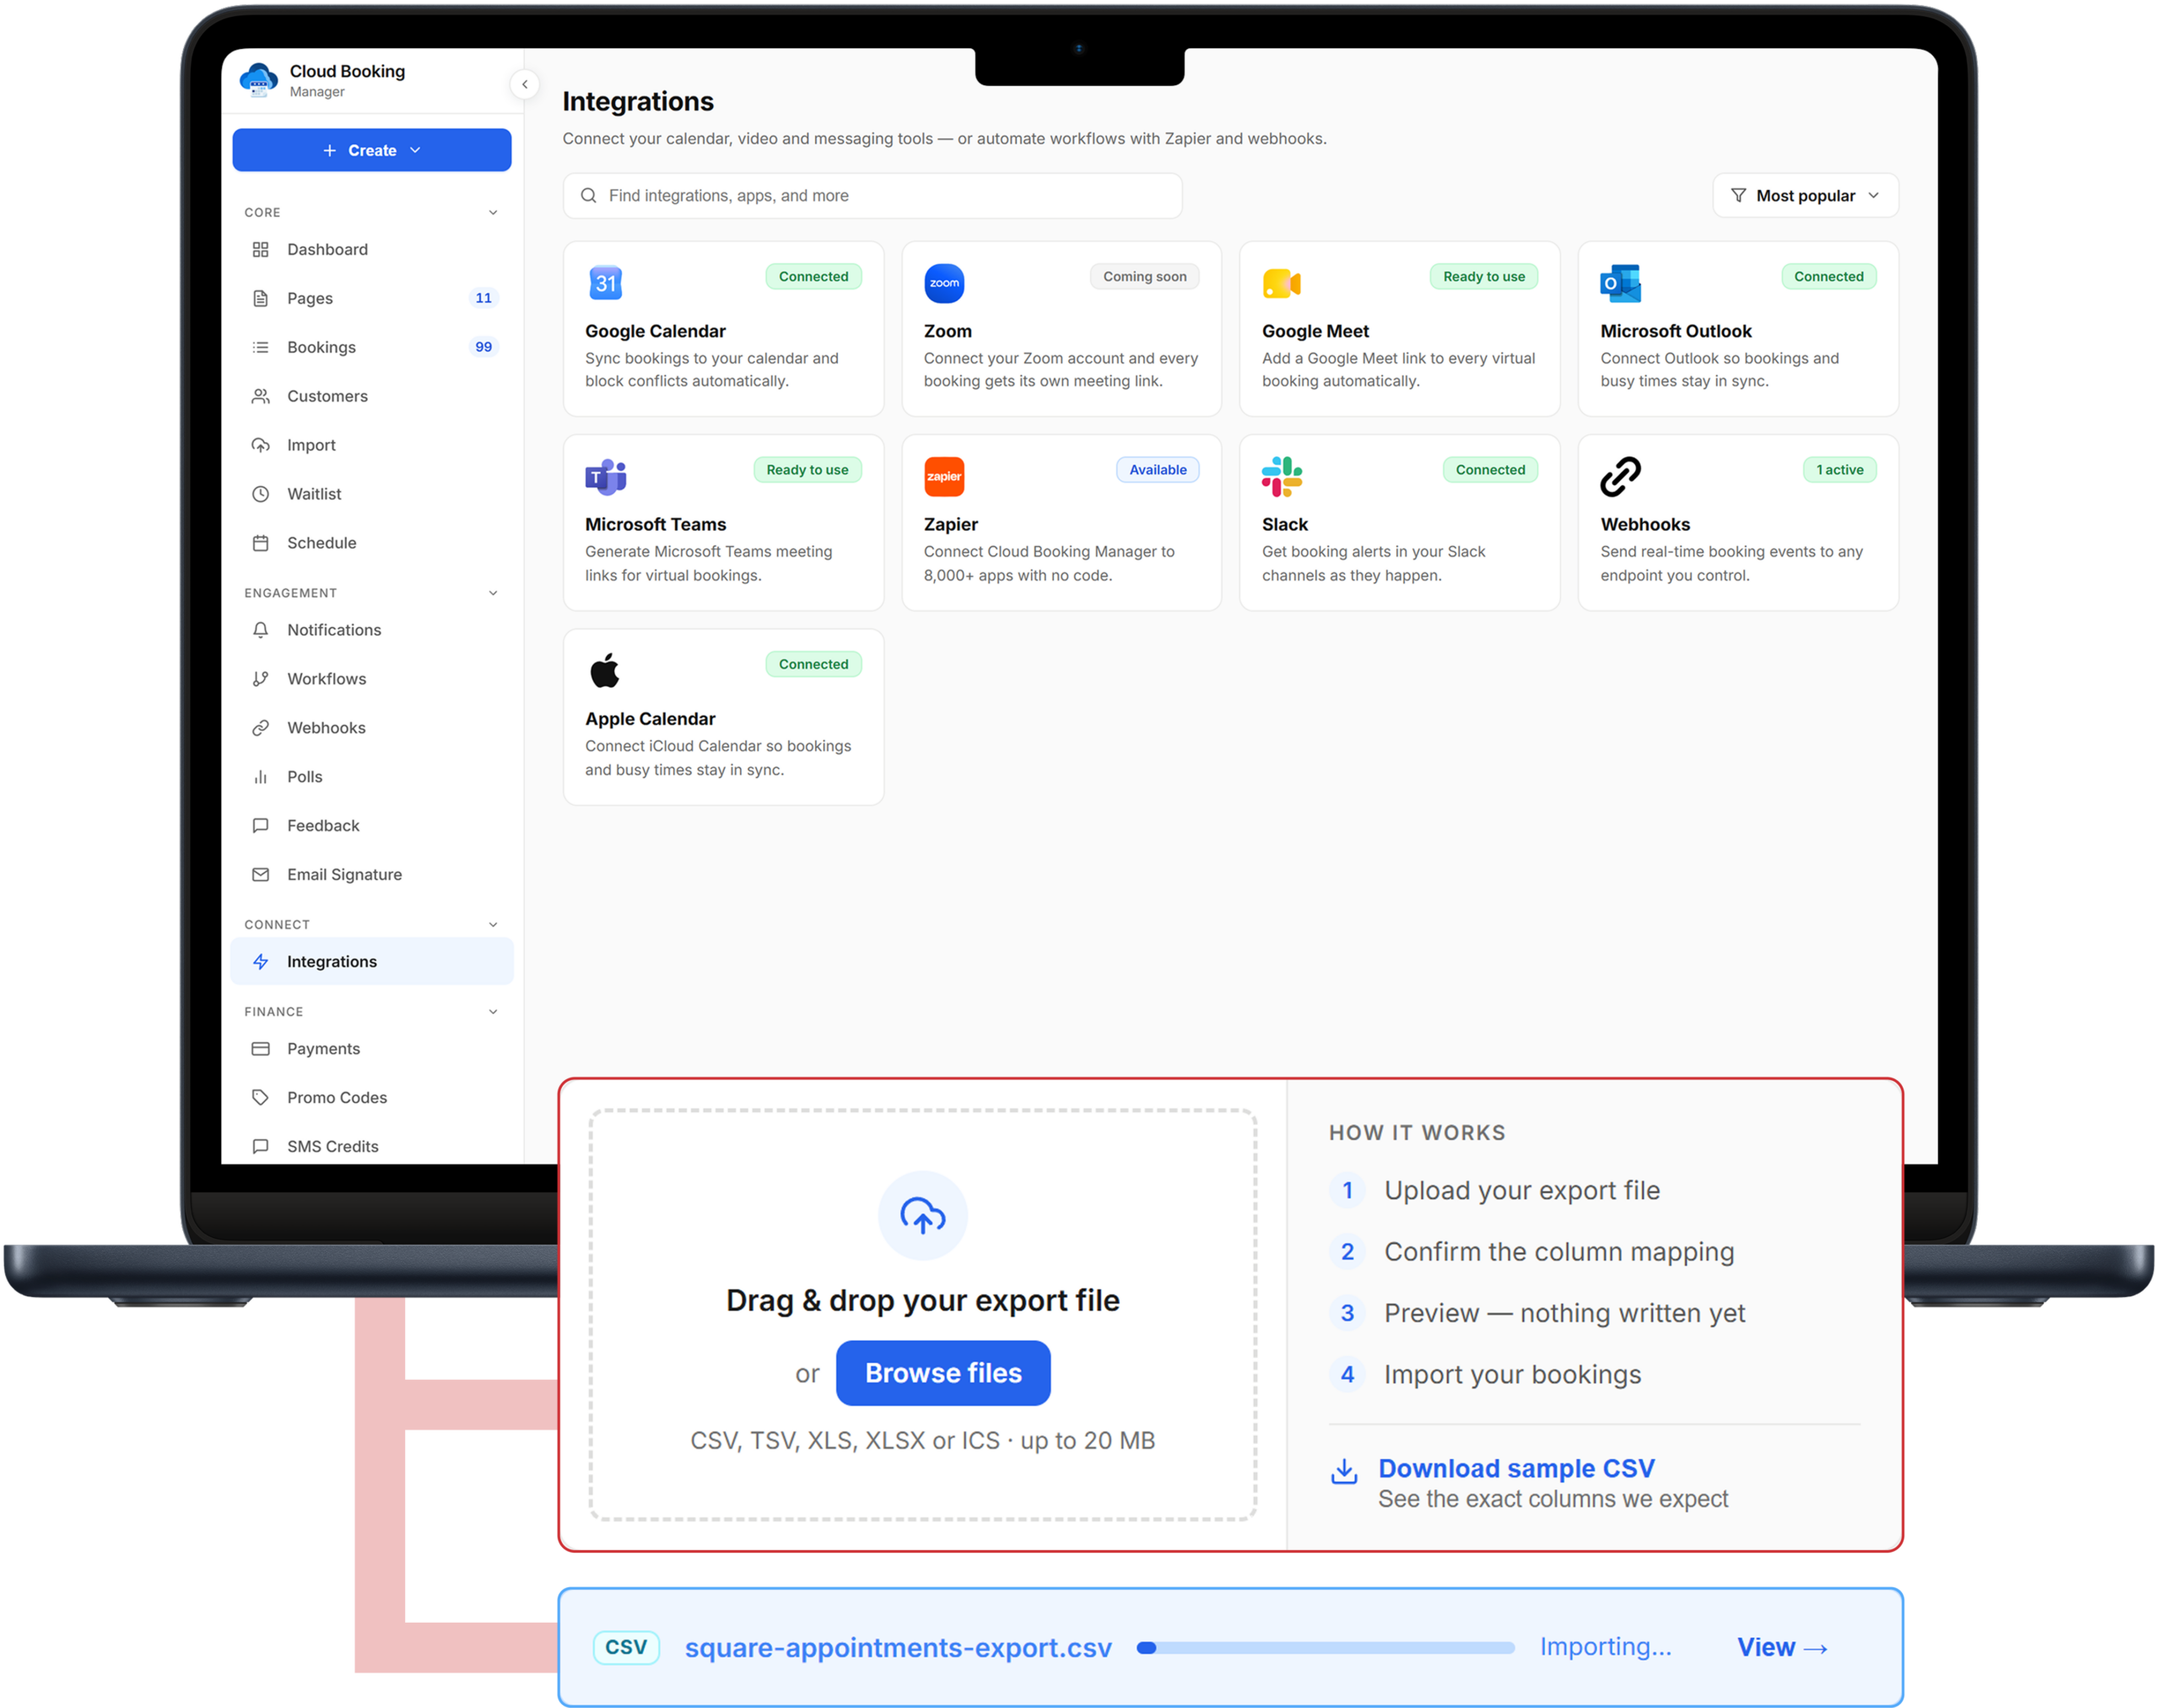Click the Feedback speech bubble icon
The height and width of the screenshot is (1708, 2160).
tap(261, 826)
